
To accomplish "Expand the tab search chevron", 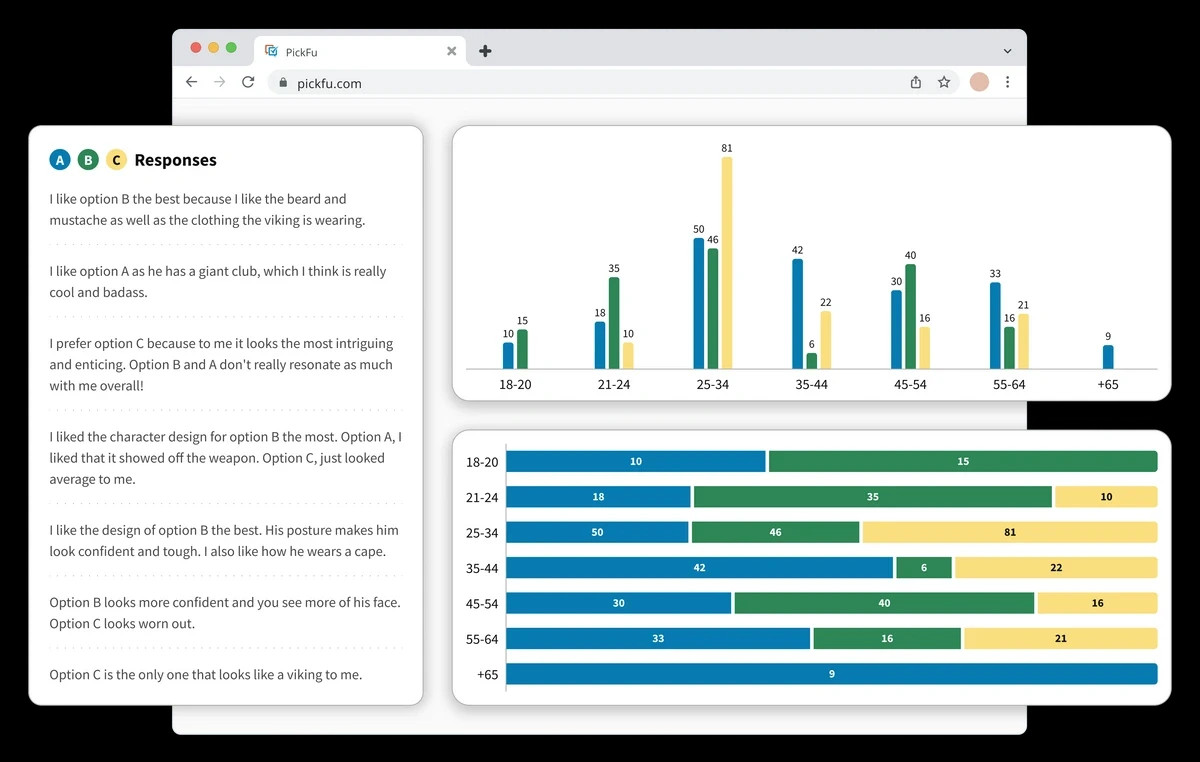I will point(1007,51).
